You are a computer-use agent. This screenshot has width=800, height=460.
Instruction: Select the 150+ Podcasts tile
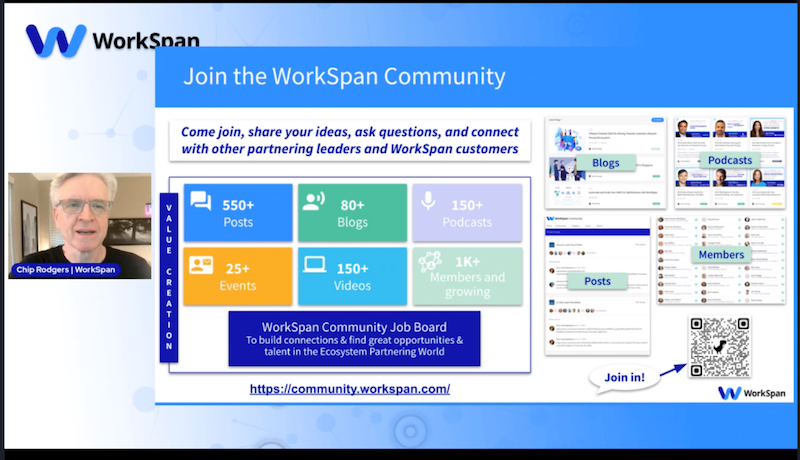[467, 213]
